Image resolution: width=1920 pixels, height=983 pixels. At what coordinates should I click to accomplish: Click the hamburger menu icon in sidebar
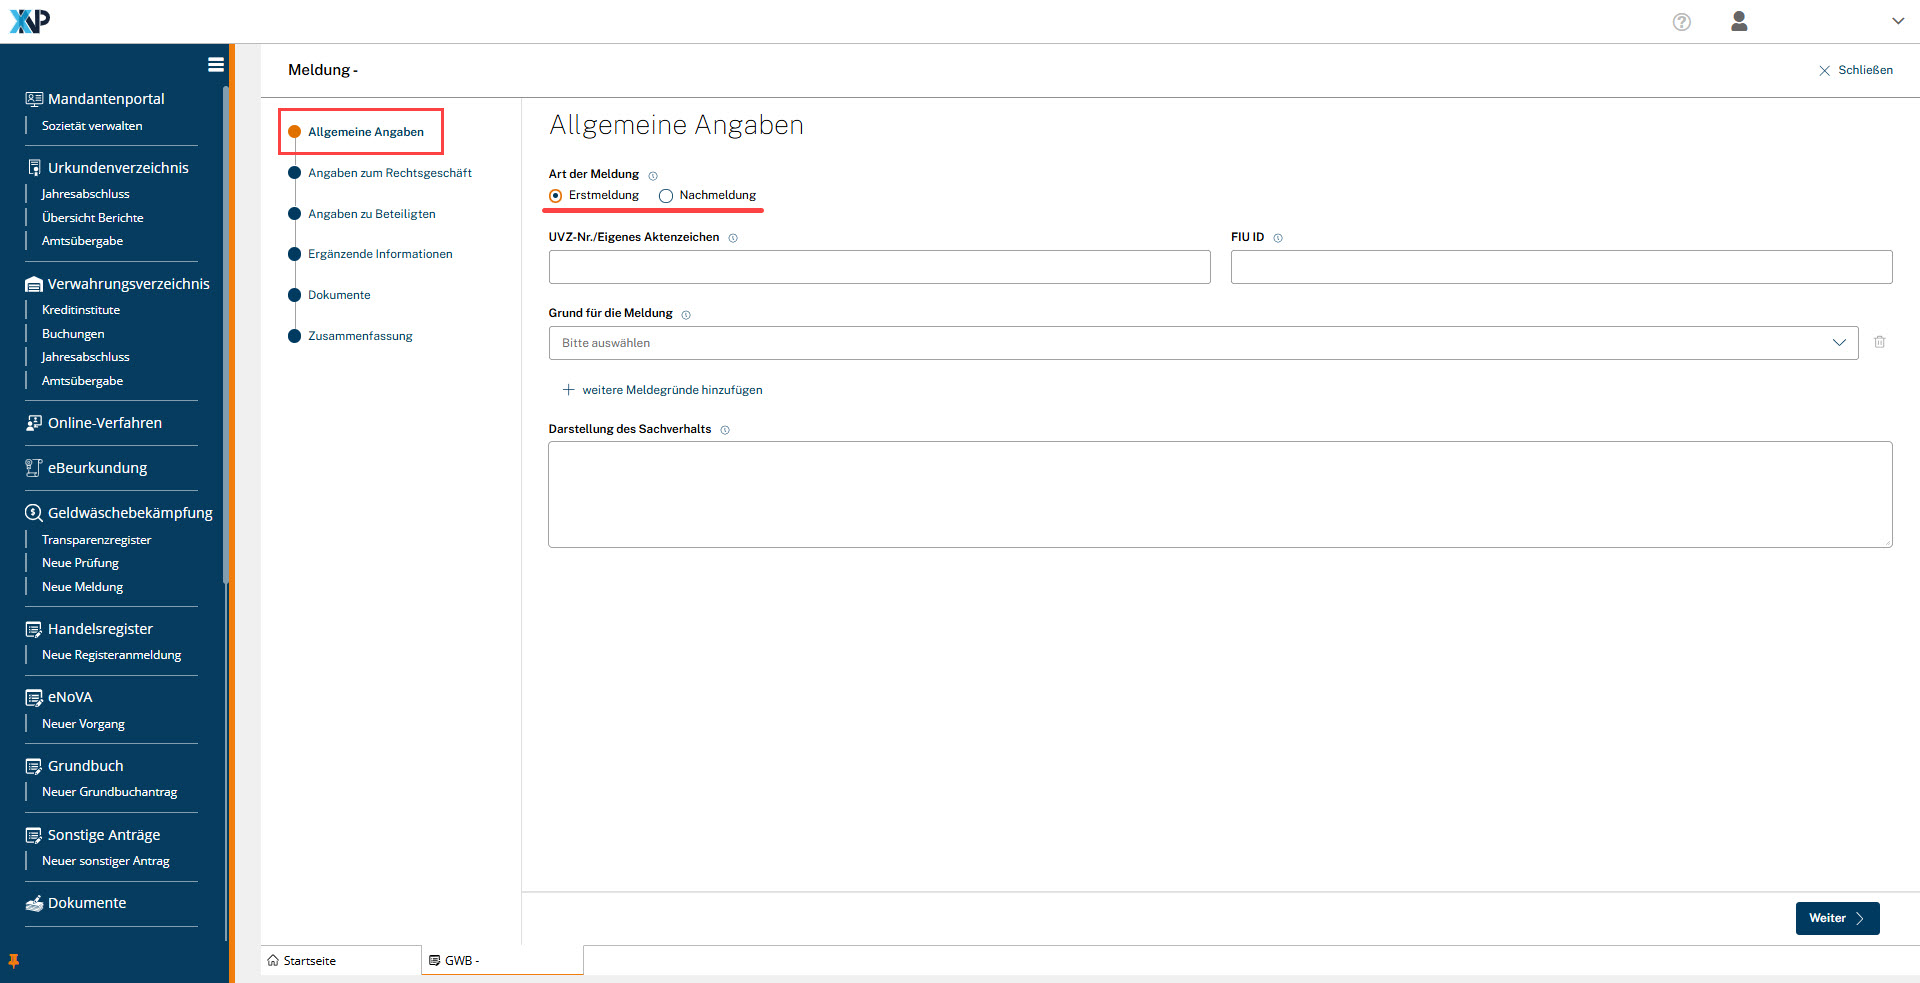point(215,65)
